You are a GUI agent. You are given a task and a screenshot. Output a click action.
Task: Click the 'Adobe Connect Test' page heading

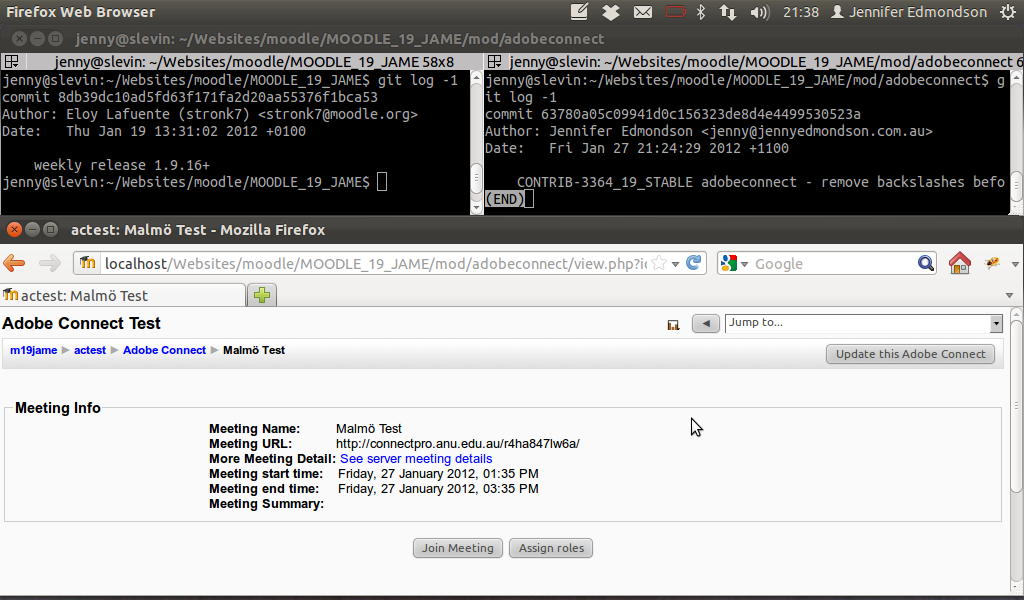pyautogui.click(x=82, y=323)
